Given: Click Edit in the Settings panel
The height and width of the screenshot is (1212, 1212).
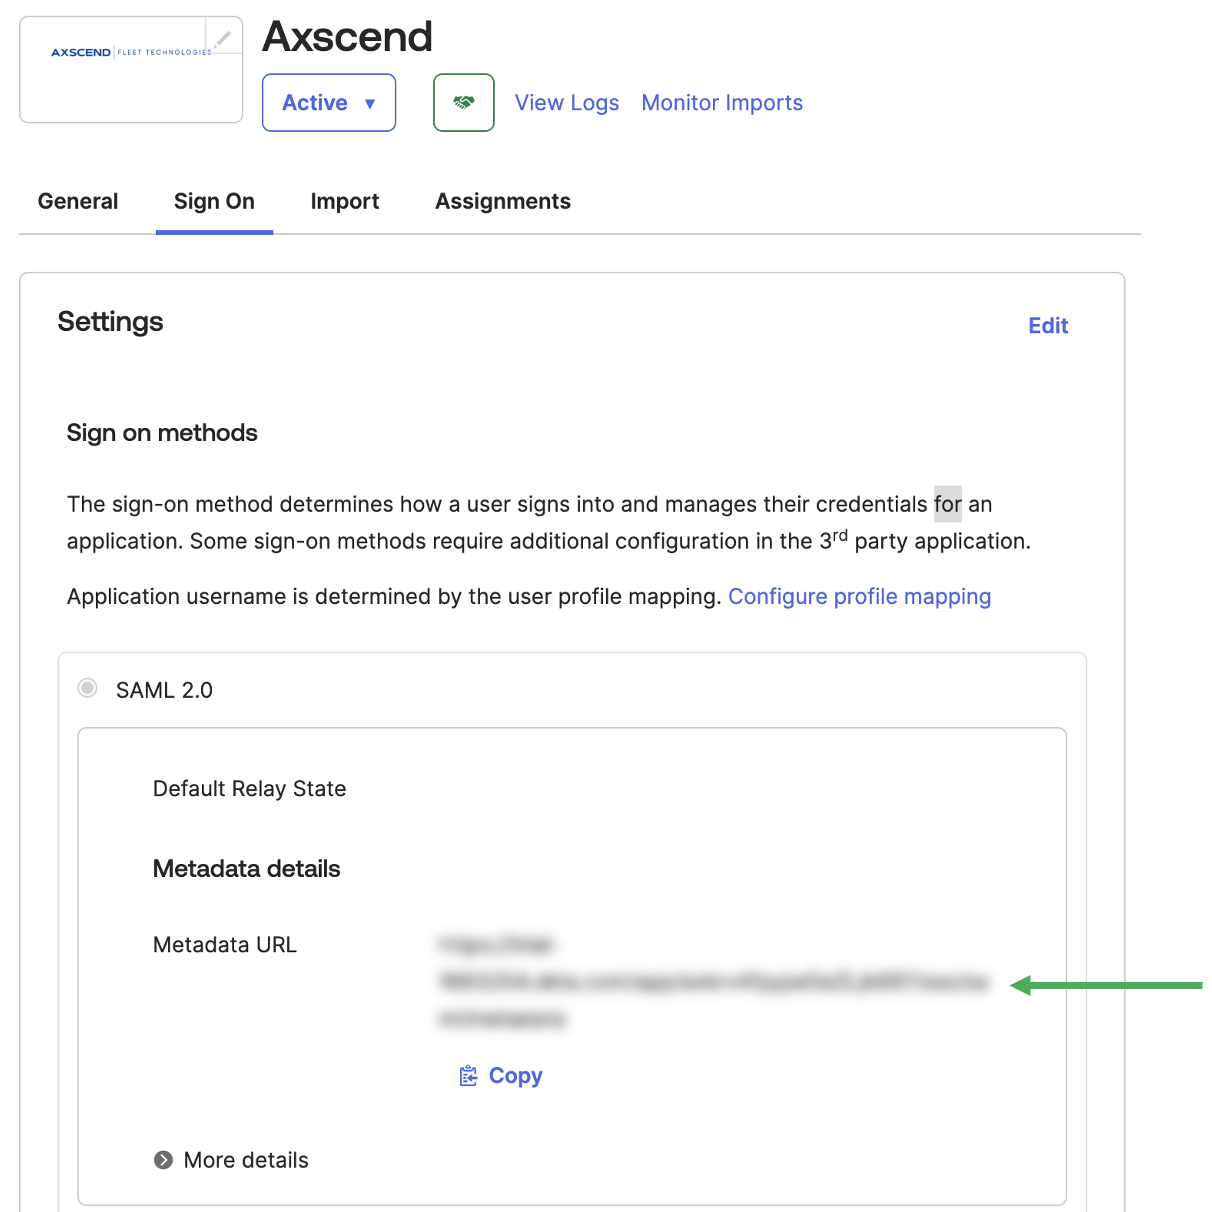Looking at the screenshot, I should 1048,326.
